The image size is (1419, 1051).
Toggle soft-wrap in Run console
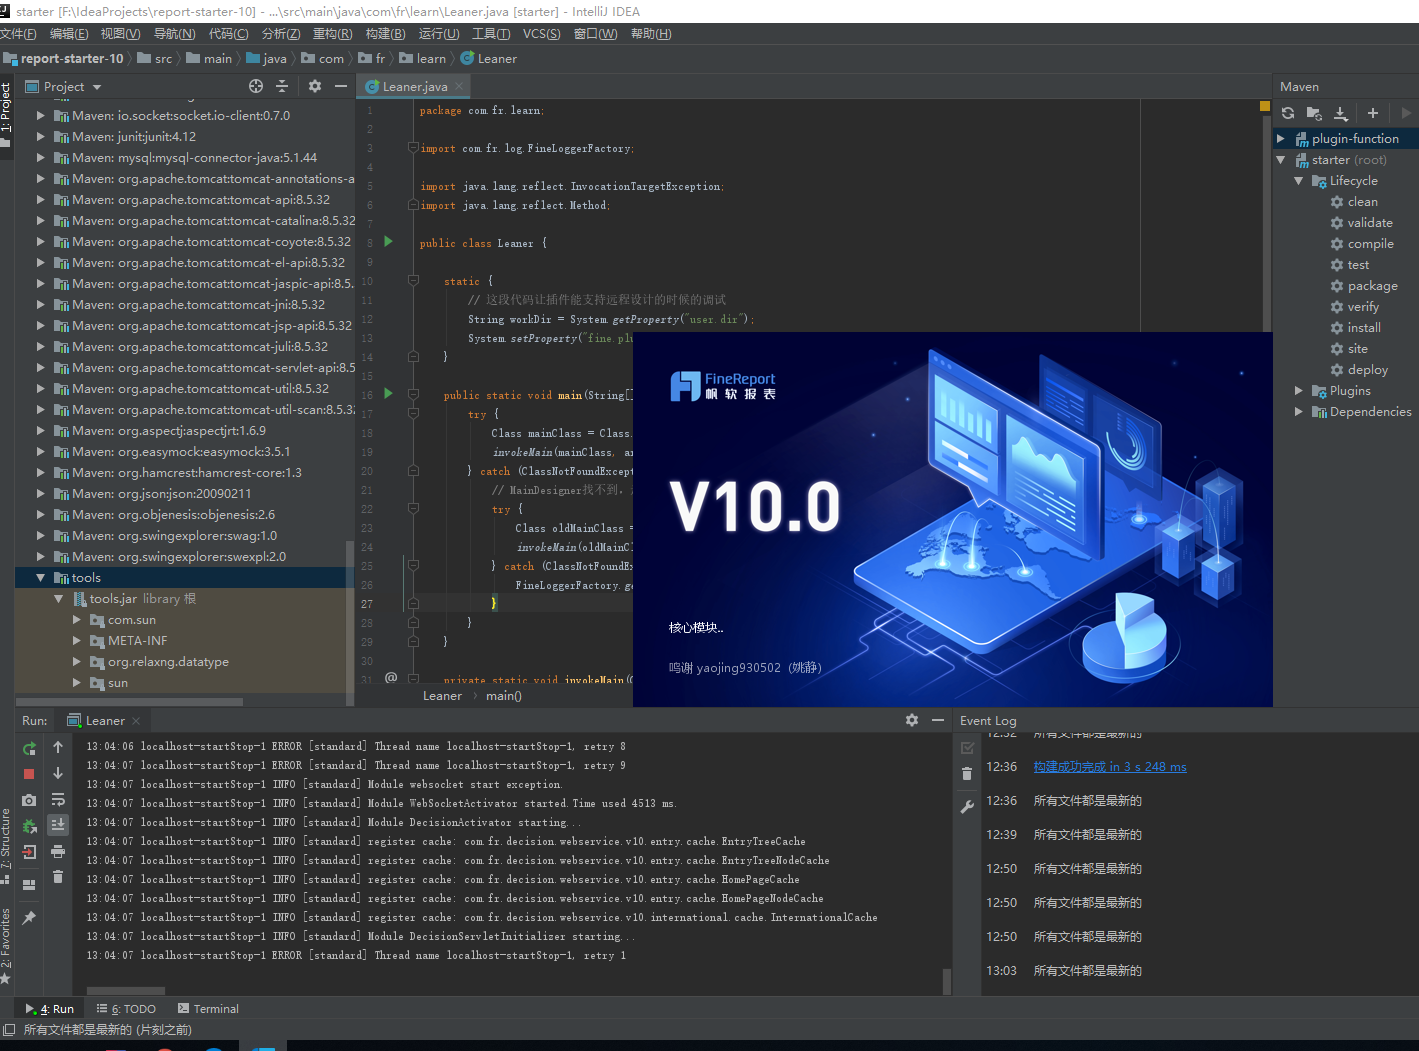pyautogui.click(x=58, y=799)
